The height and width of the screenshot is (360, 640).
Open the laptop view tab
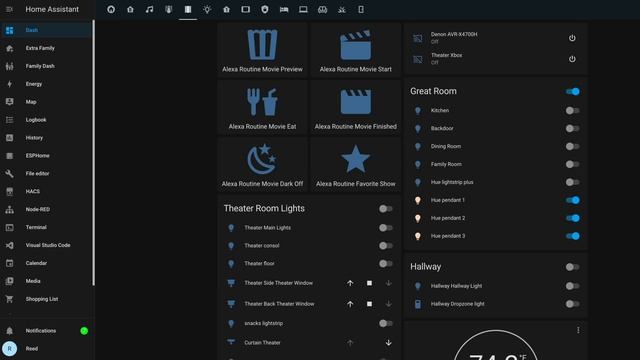(303, 9)
